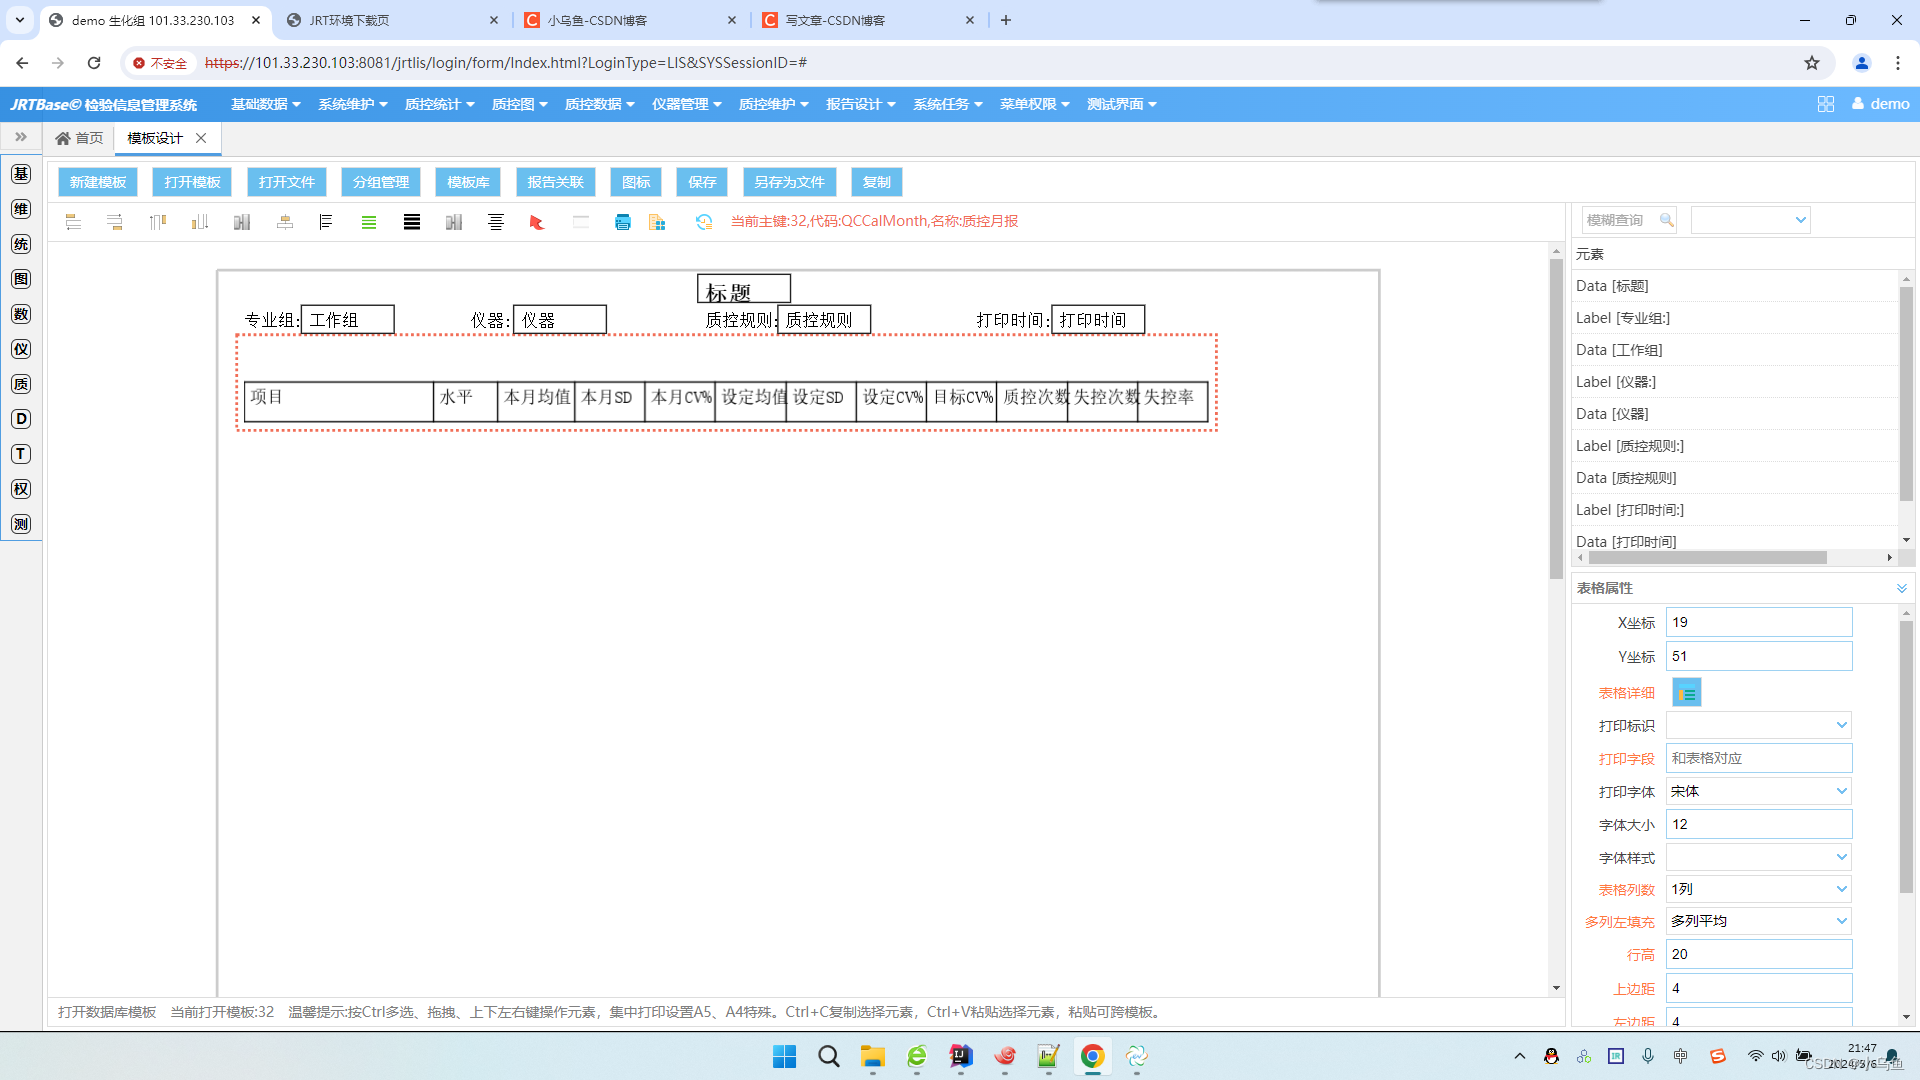Click the 分组管理 button

point(381,182)
